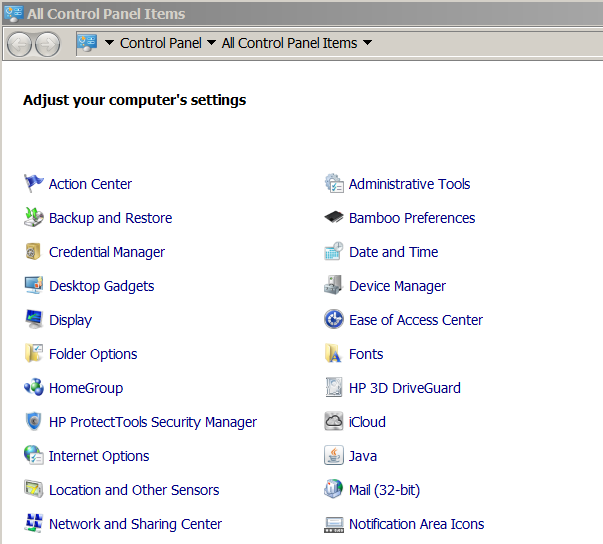Click the HomeGroup spheres icon
This screenshot has width=603, height=544.
pyautogui.click(x=34, y=387)
